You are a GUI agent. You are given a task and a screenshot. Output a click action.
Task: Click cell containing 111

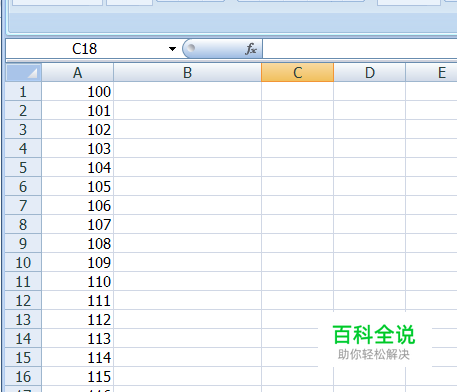[x=77, y=300]
